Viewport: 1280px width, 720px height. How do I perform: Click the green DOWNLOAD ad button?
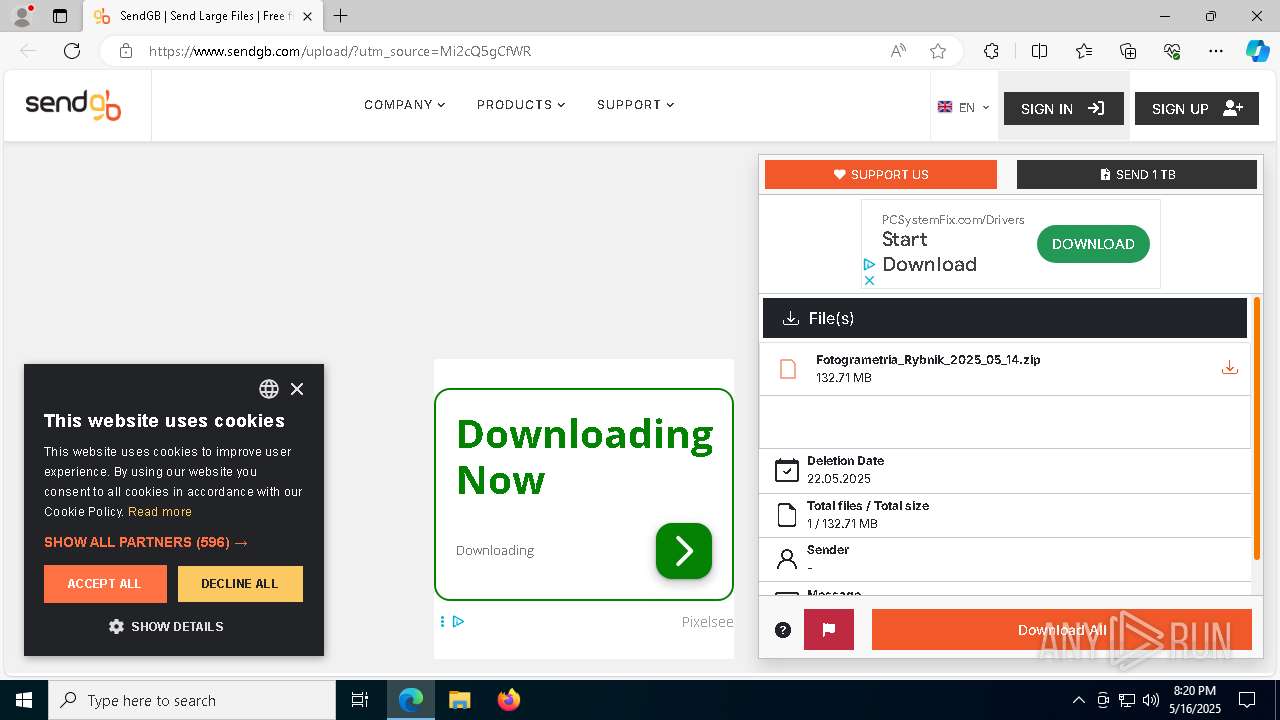click(x=1093, y=244)
